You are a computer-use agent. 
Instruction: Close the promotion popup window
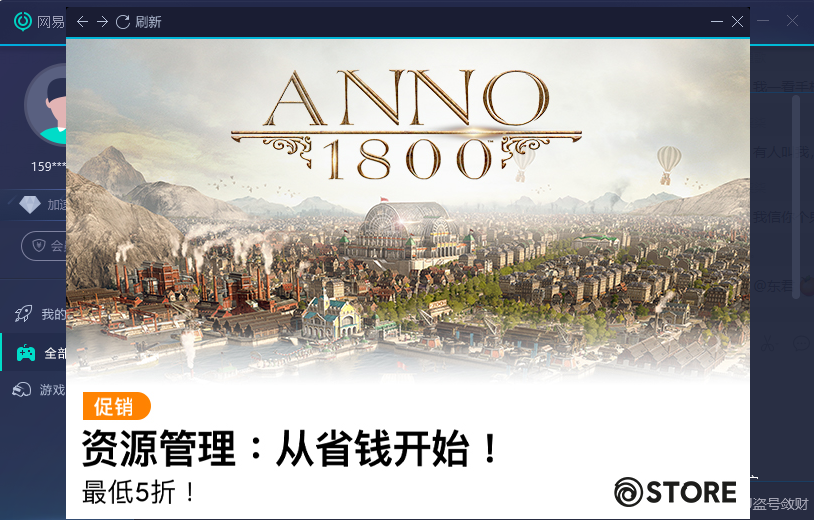pos(737,21)
